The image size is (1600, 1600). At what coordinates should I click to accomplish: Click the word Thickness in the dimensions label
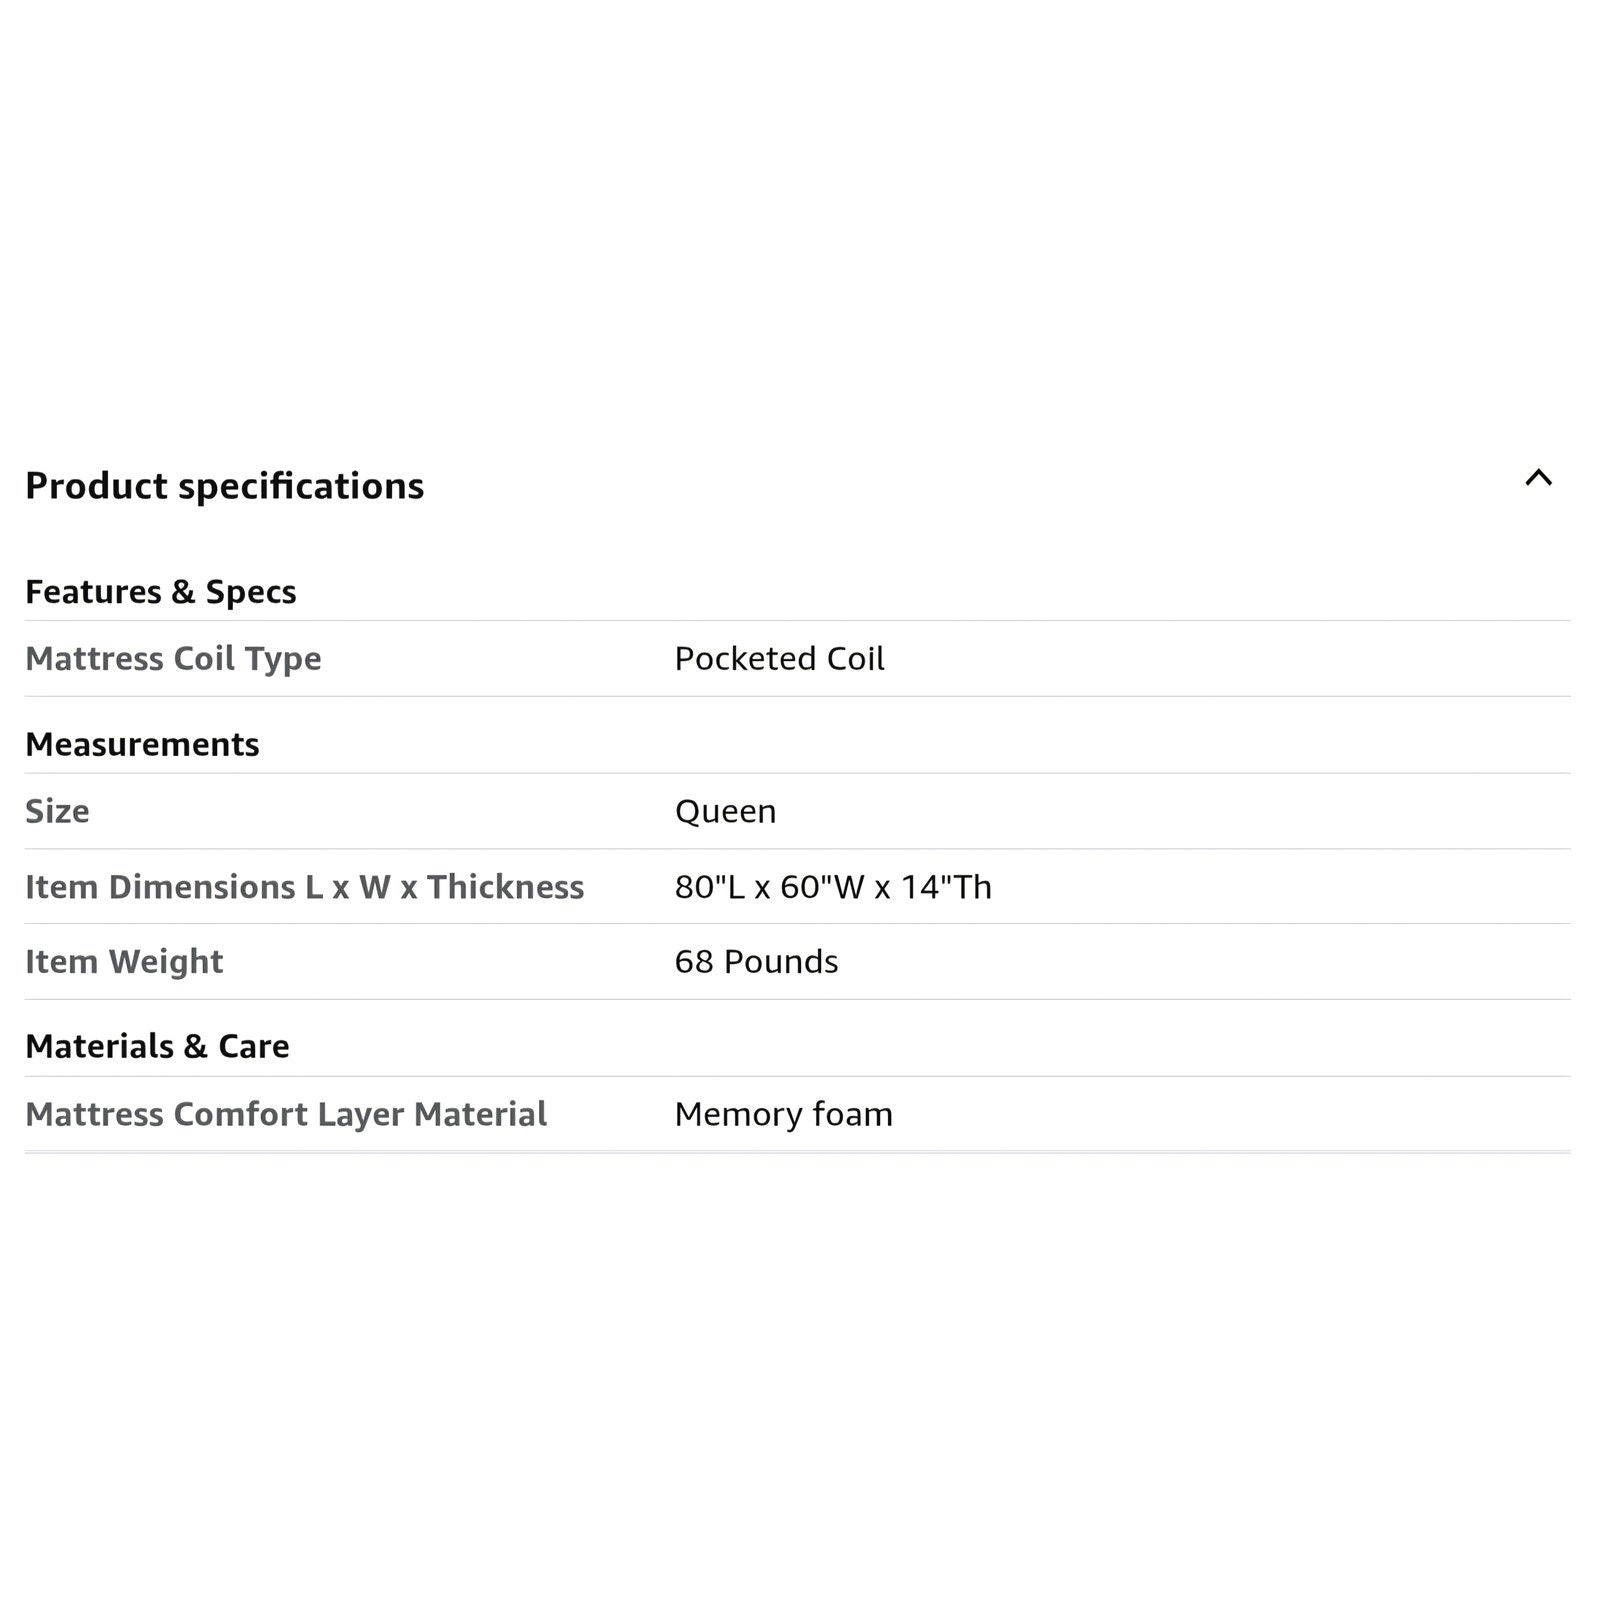coord(505,887)
